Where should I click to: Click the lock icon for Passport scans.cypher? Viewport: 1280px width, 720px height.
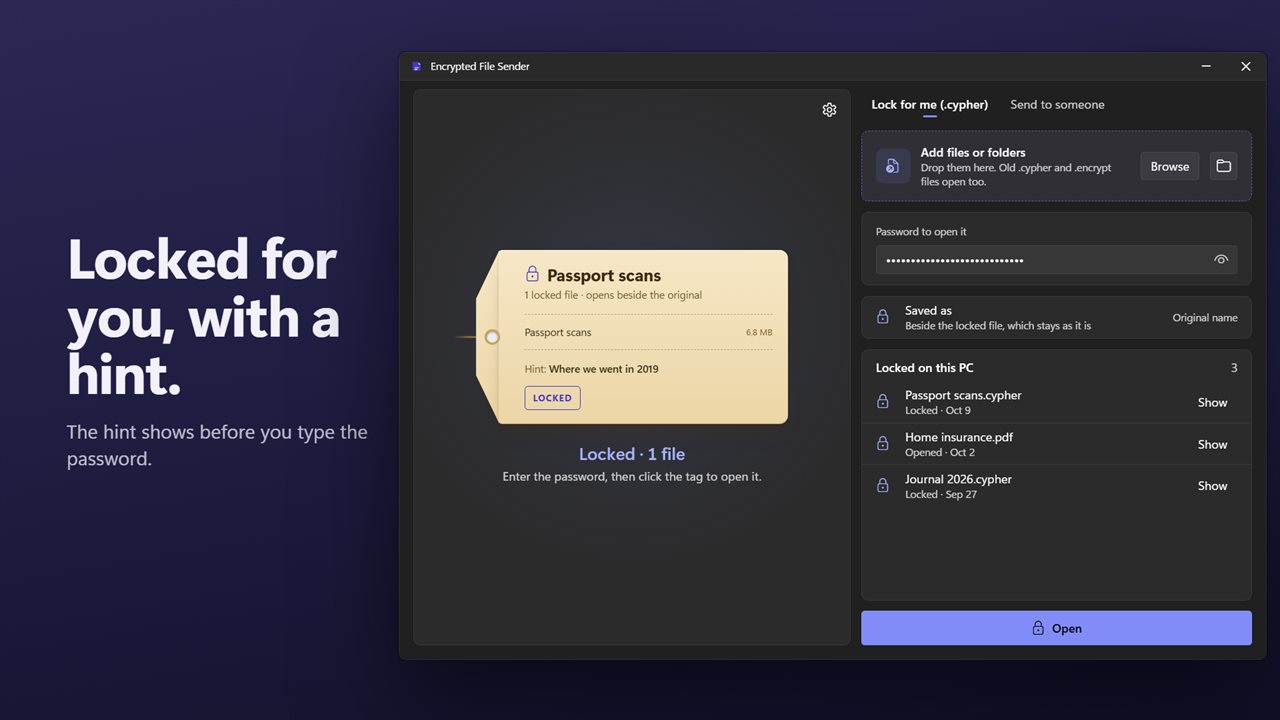(883, 402)
